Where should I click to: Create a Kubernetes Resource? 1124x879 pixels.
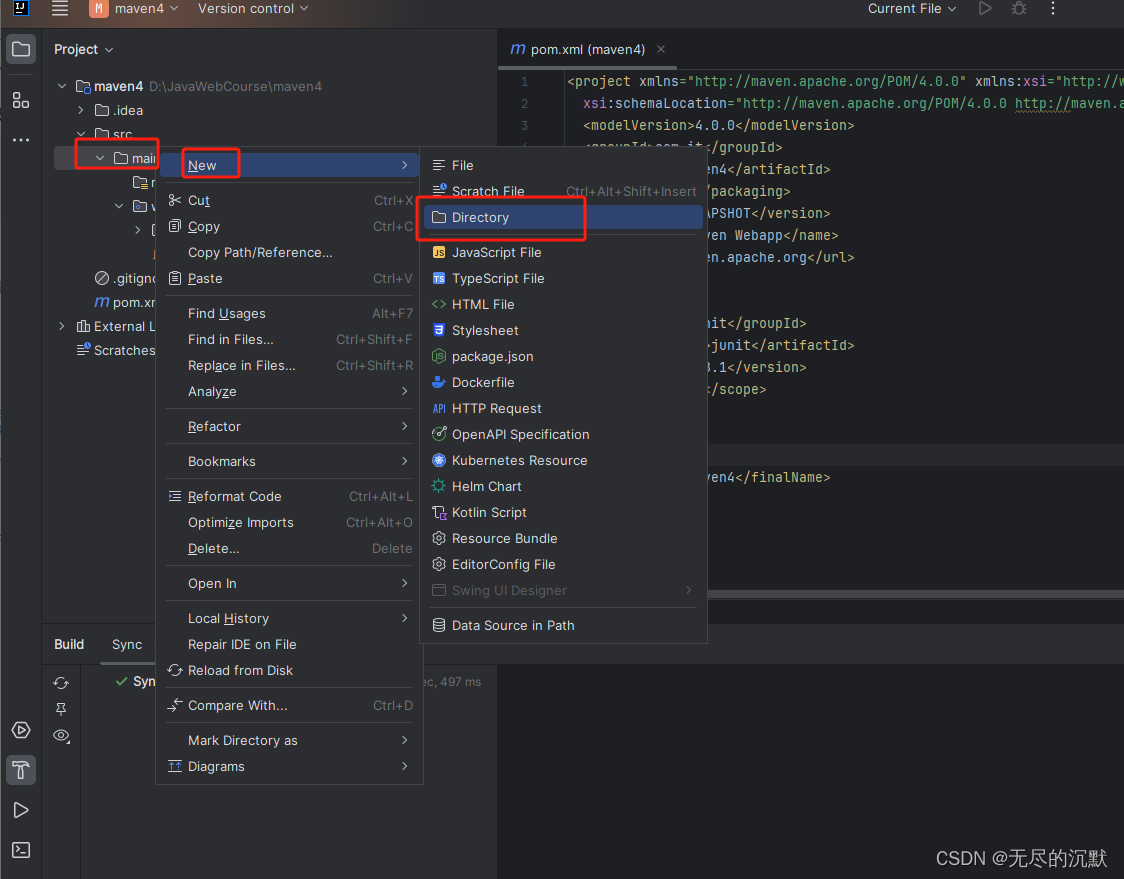[x=561, y=460]
